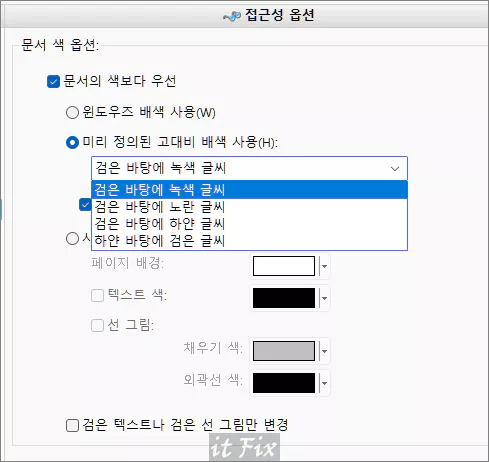489x462 pixels.
Task: Choose 검은 바탕에 하얀 글씨 from the list
Action: tap(249, 223)
